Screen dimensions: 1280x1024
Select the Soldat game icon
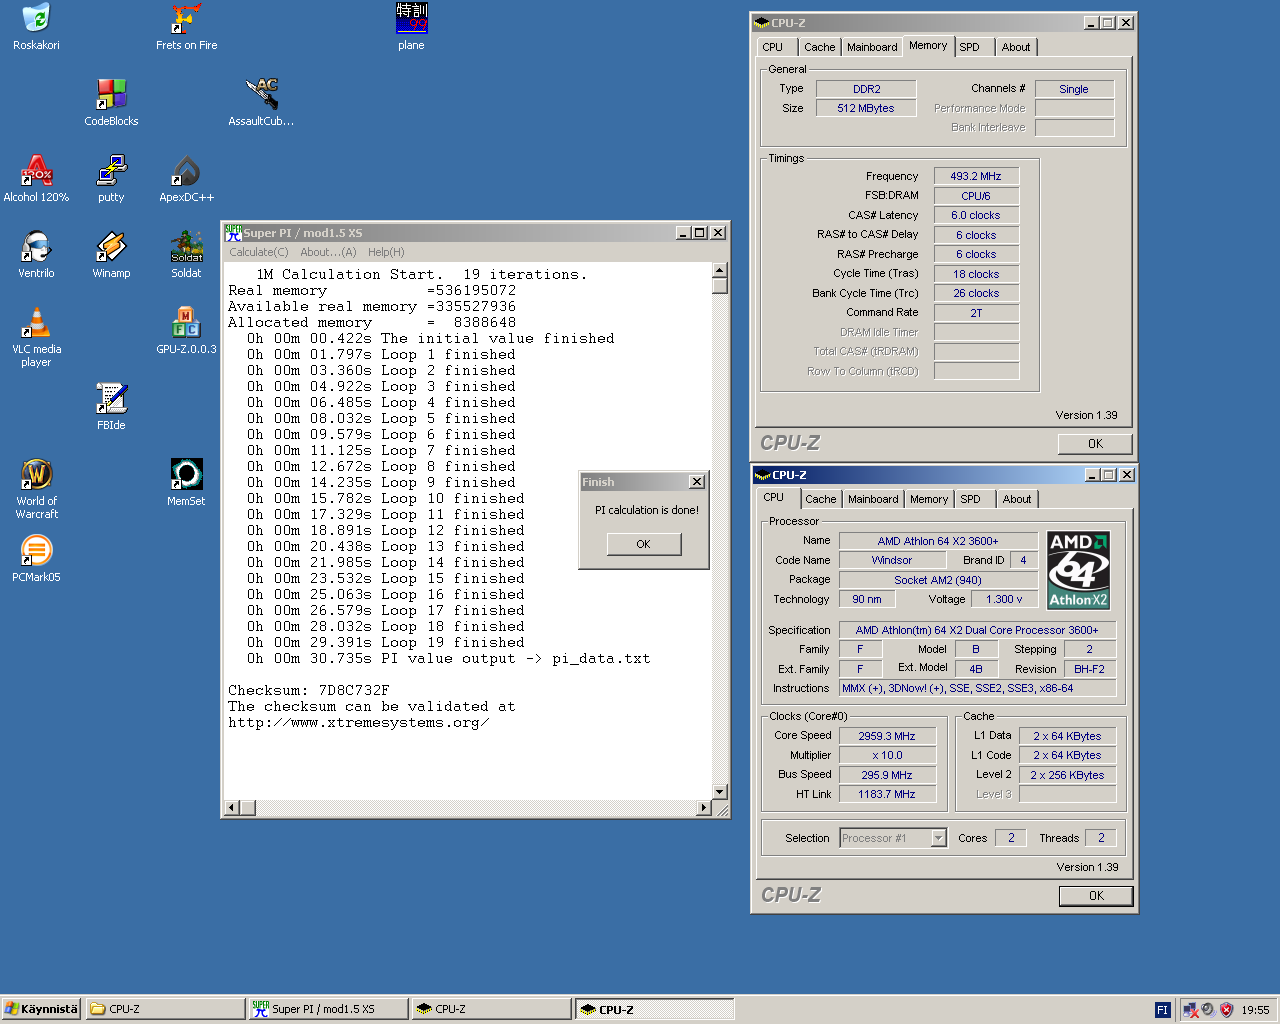186,255
